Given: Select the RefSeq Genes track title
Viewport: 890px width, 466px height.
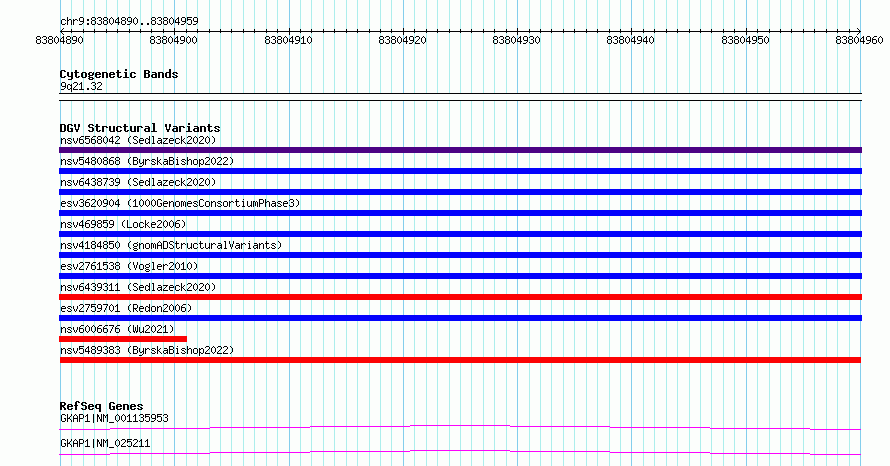Looking at the screenshot, I should coord(101,406).
